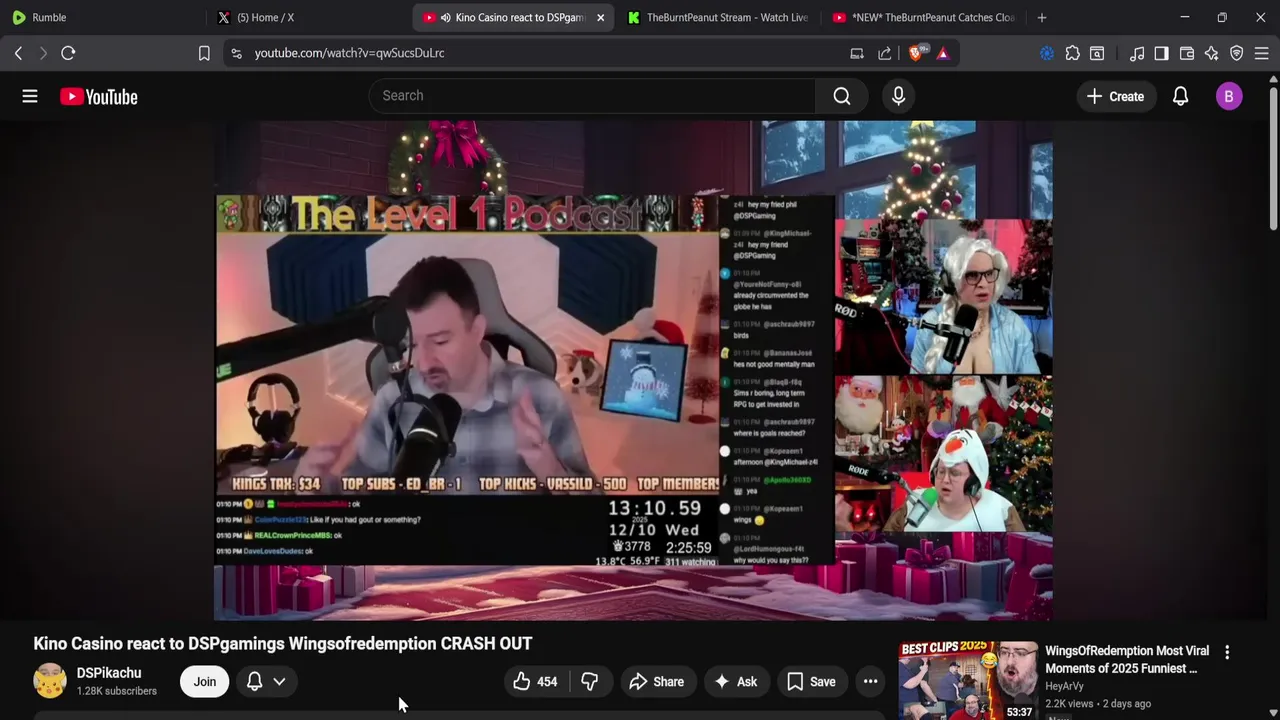1280x720 pixels.
Task: Install or cast page icon in address bar
Action: click(857, 53)
